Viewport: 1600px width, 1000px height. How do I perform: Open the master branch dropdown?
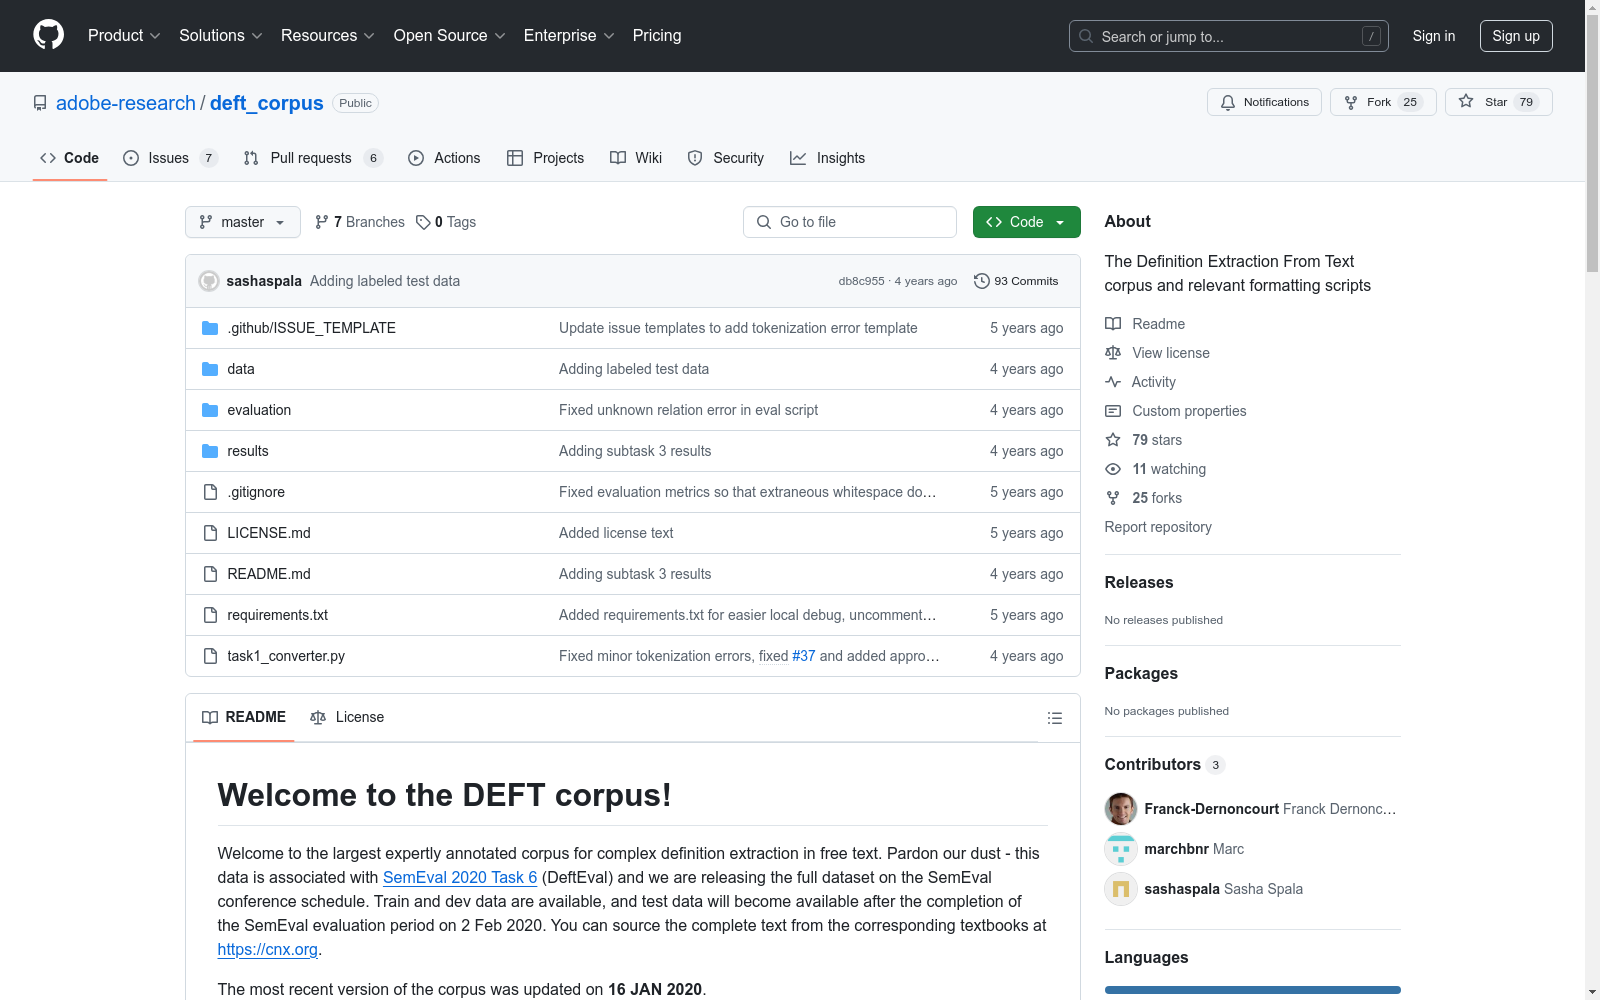click(x=243, y=222)
